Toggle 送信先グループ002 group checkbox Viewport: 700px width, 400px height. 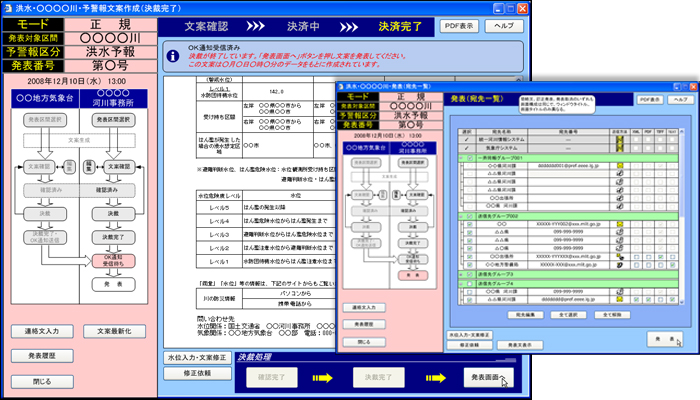[470, 216]
